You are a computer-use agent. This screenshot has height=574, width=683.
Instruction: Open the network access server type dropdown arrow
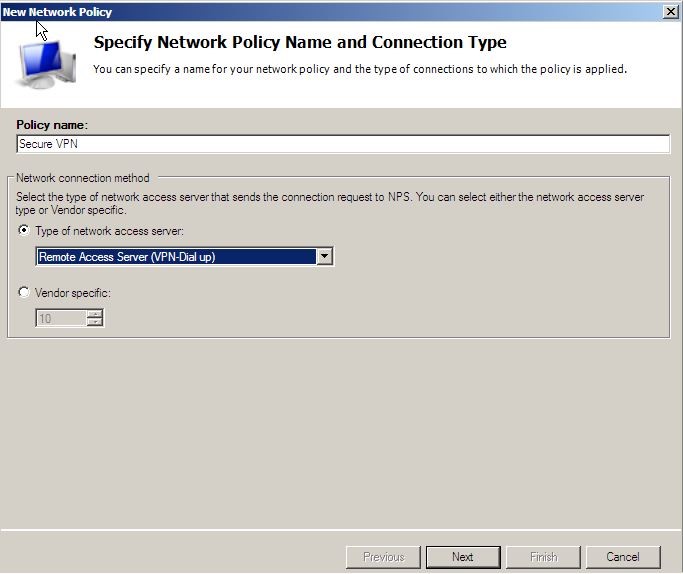325,257
